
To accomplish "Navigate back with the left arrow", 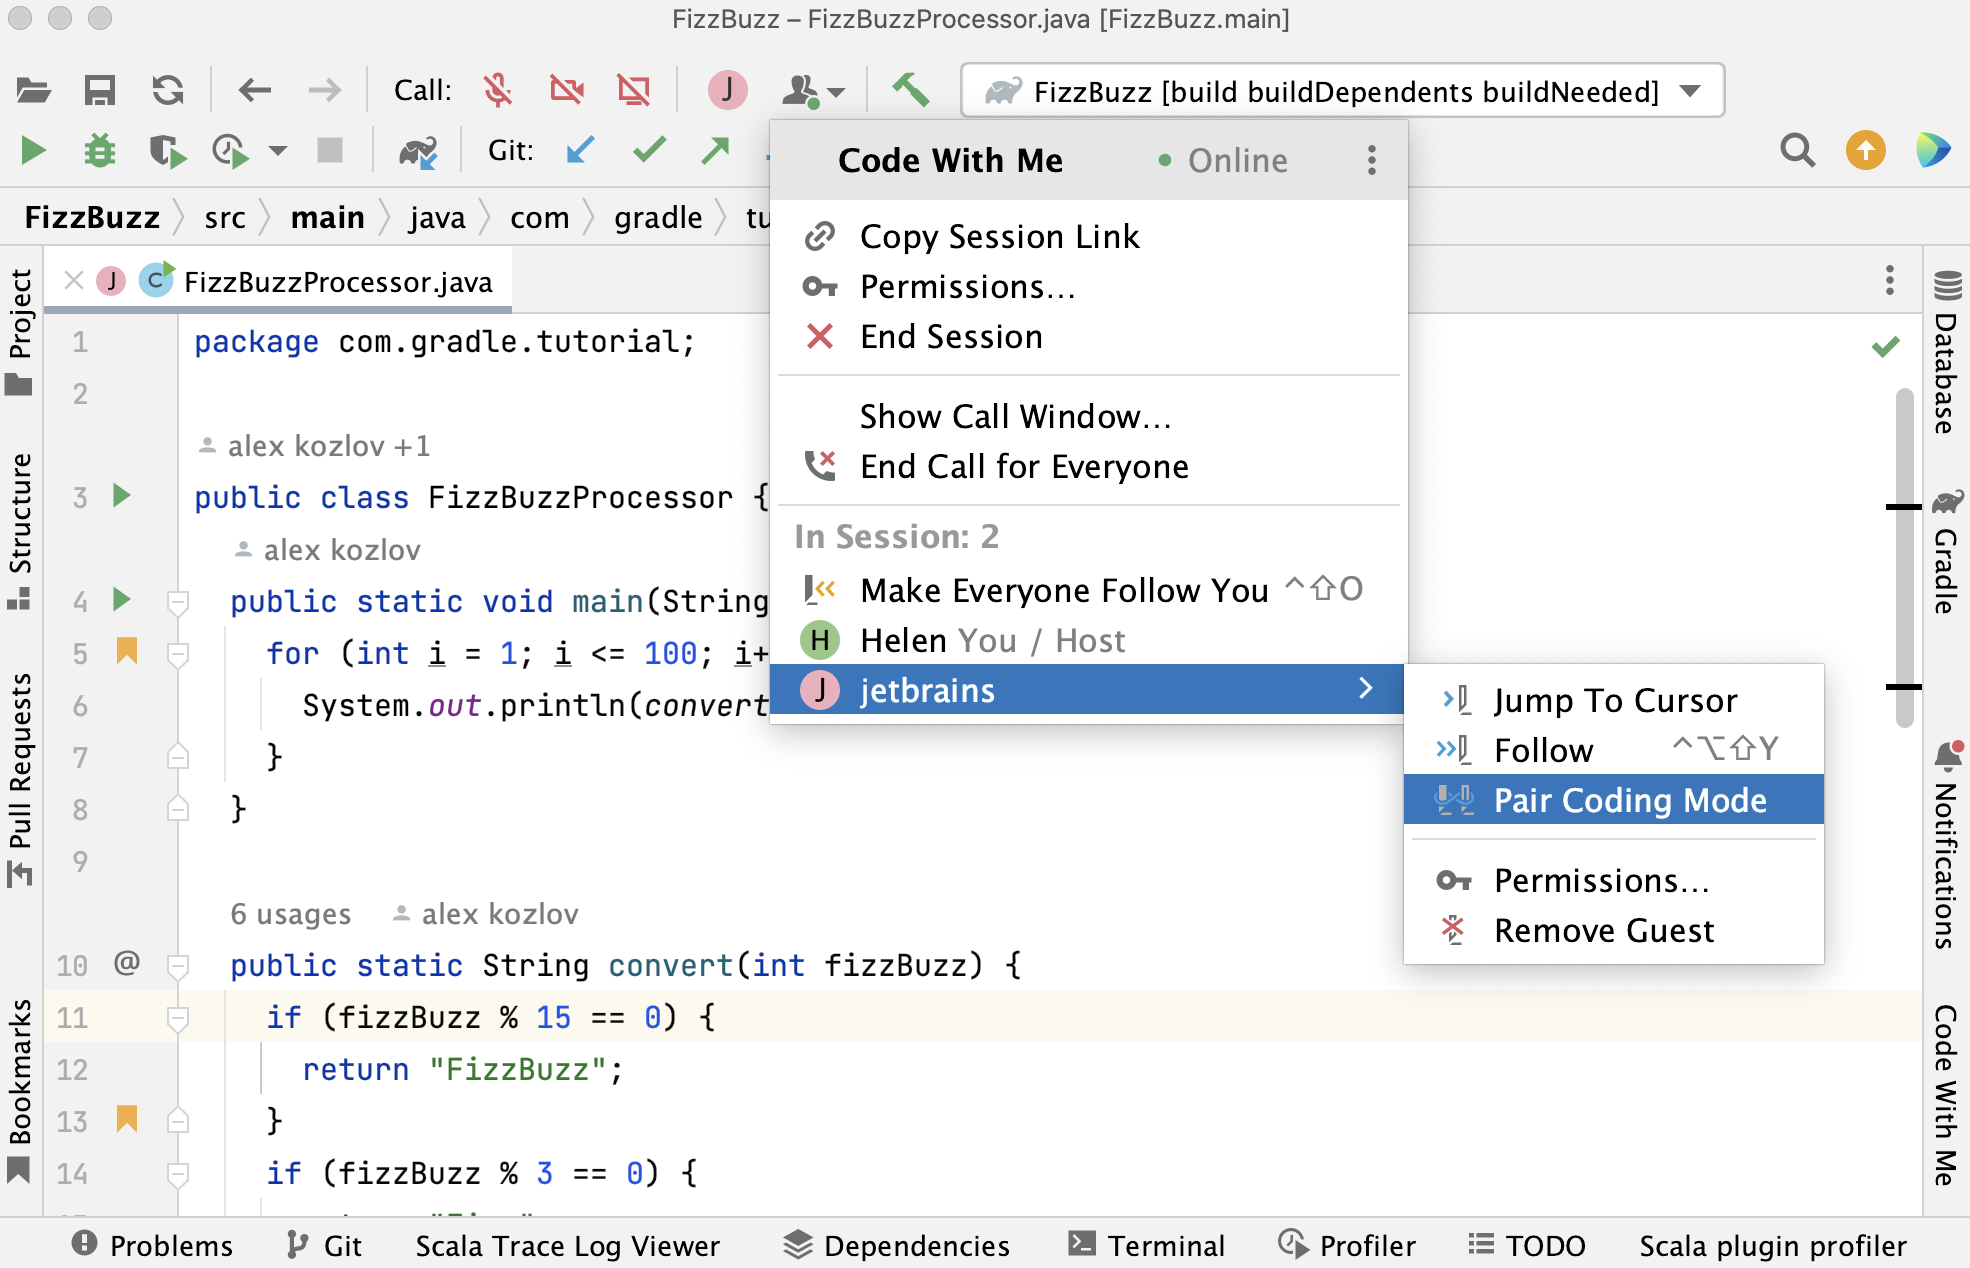I will pos(255,91).
